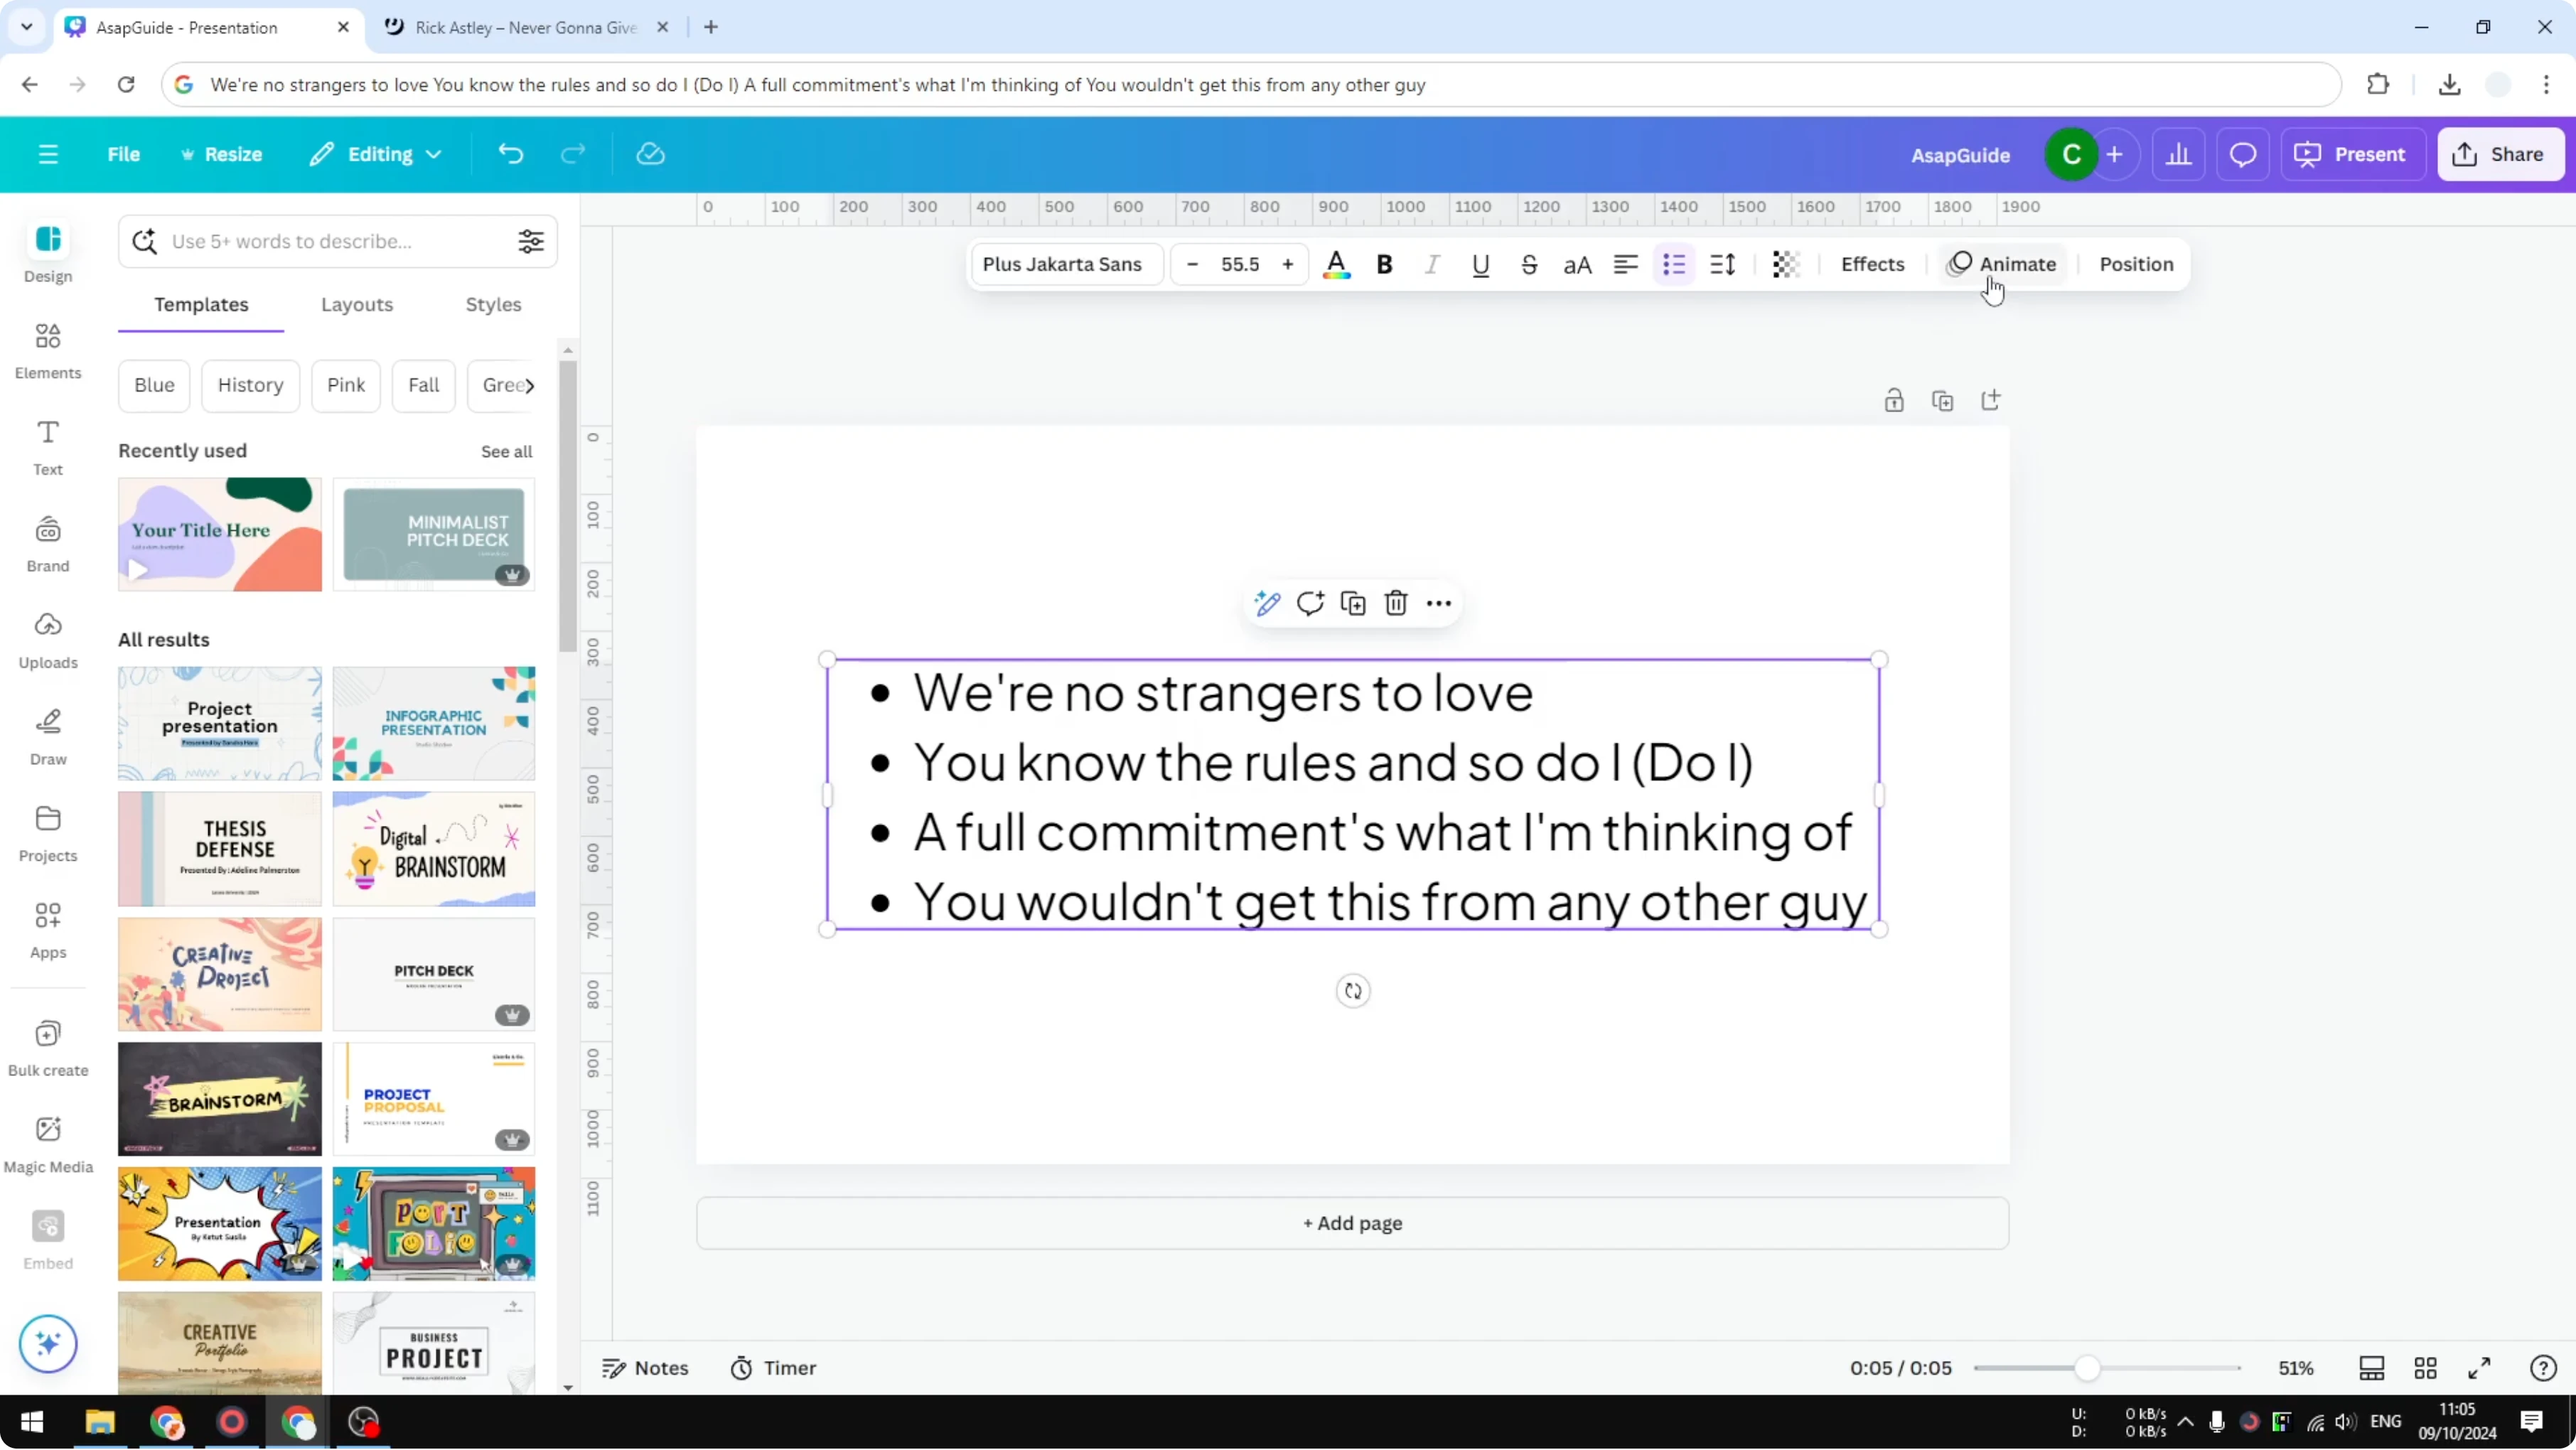Toggle bulleted list formatting
2576x1450 pixels.
point(1674,264)
